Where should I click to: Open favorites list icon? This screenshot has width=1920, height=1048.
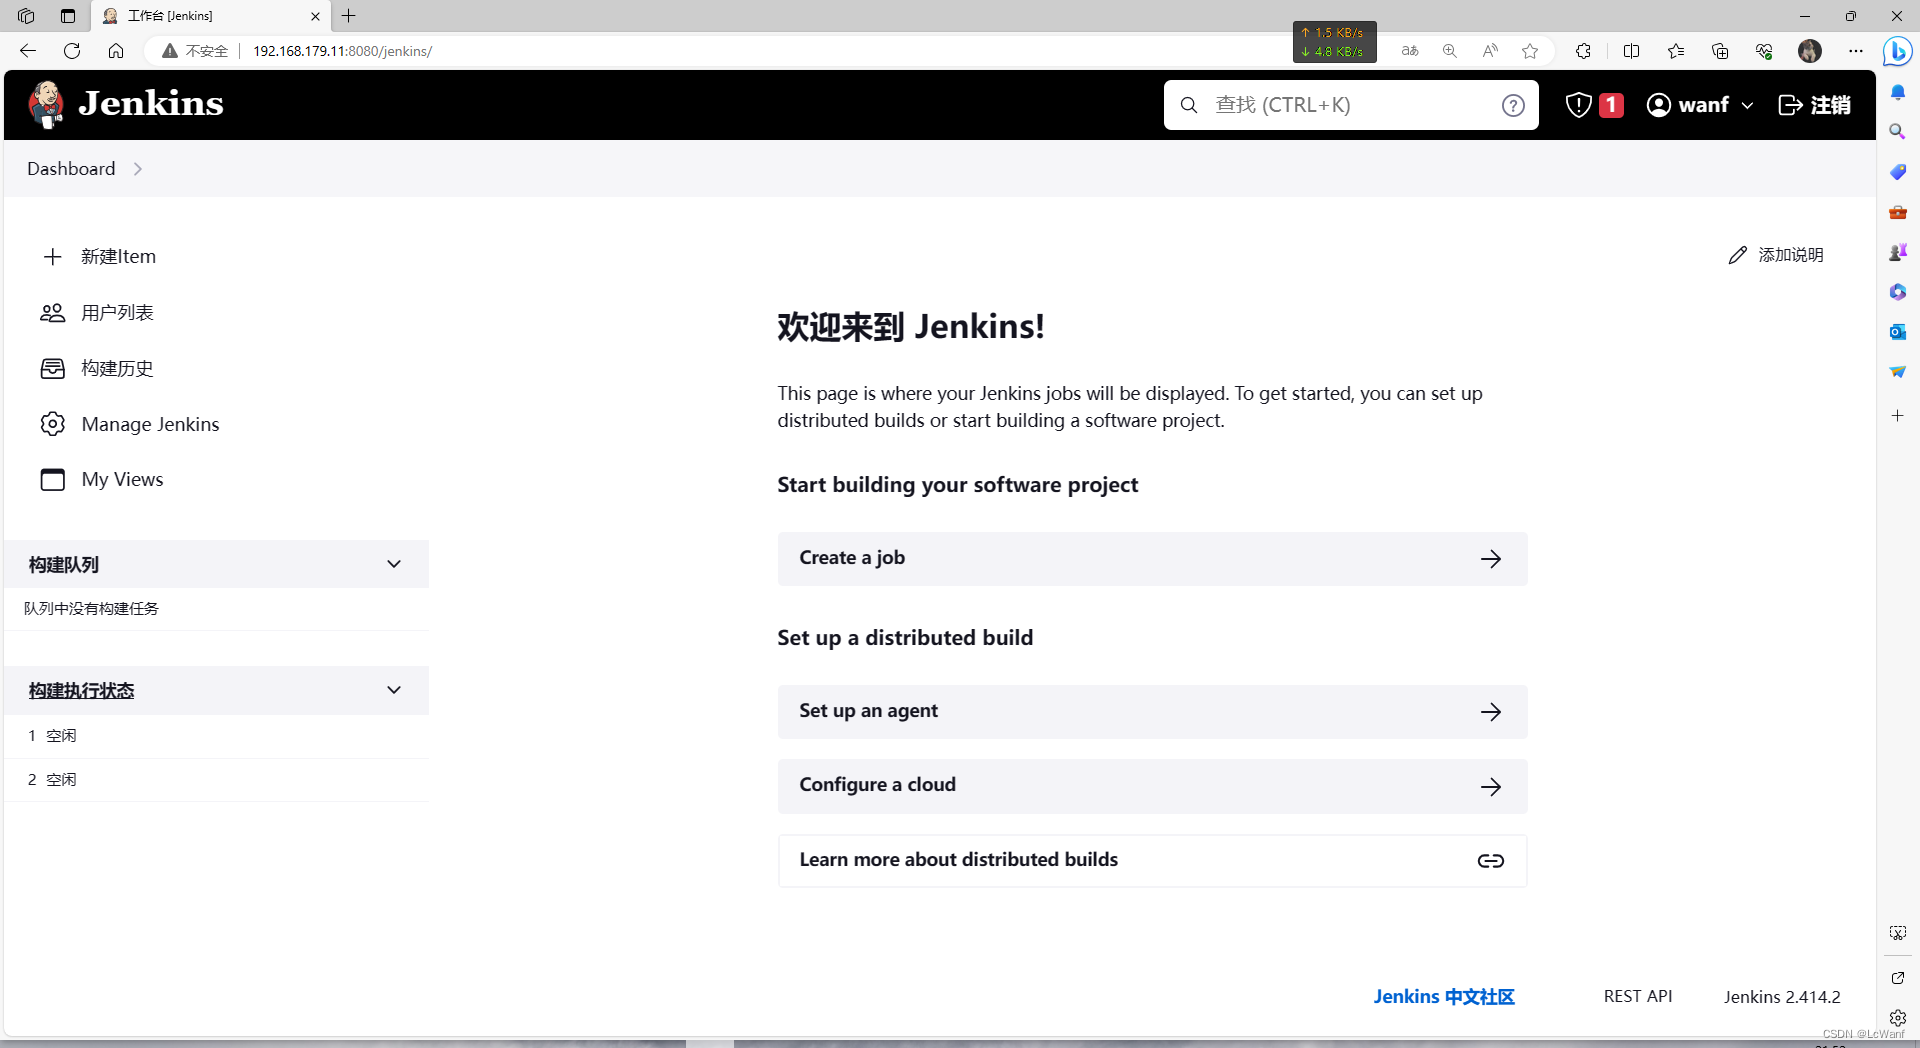[1676, 51]
